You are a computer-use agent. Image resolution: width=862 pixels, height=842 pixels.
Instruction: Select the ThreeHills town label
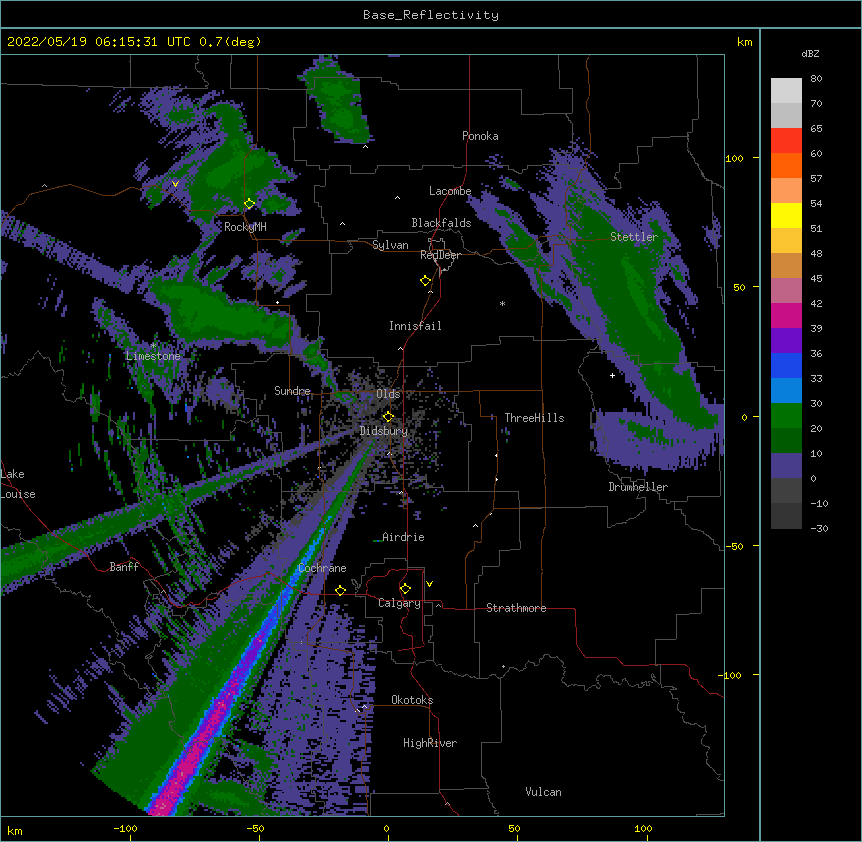534,418
